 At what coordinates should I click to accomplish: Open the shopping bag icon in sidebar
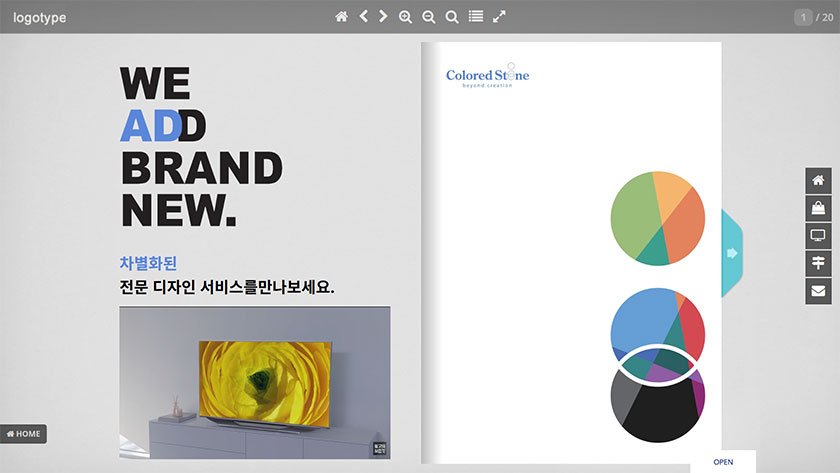pos(818,208)
